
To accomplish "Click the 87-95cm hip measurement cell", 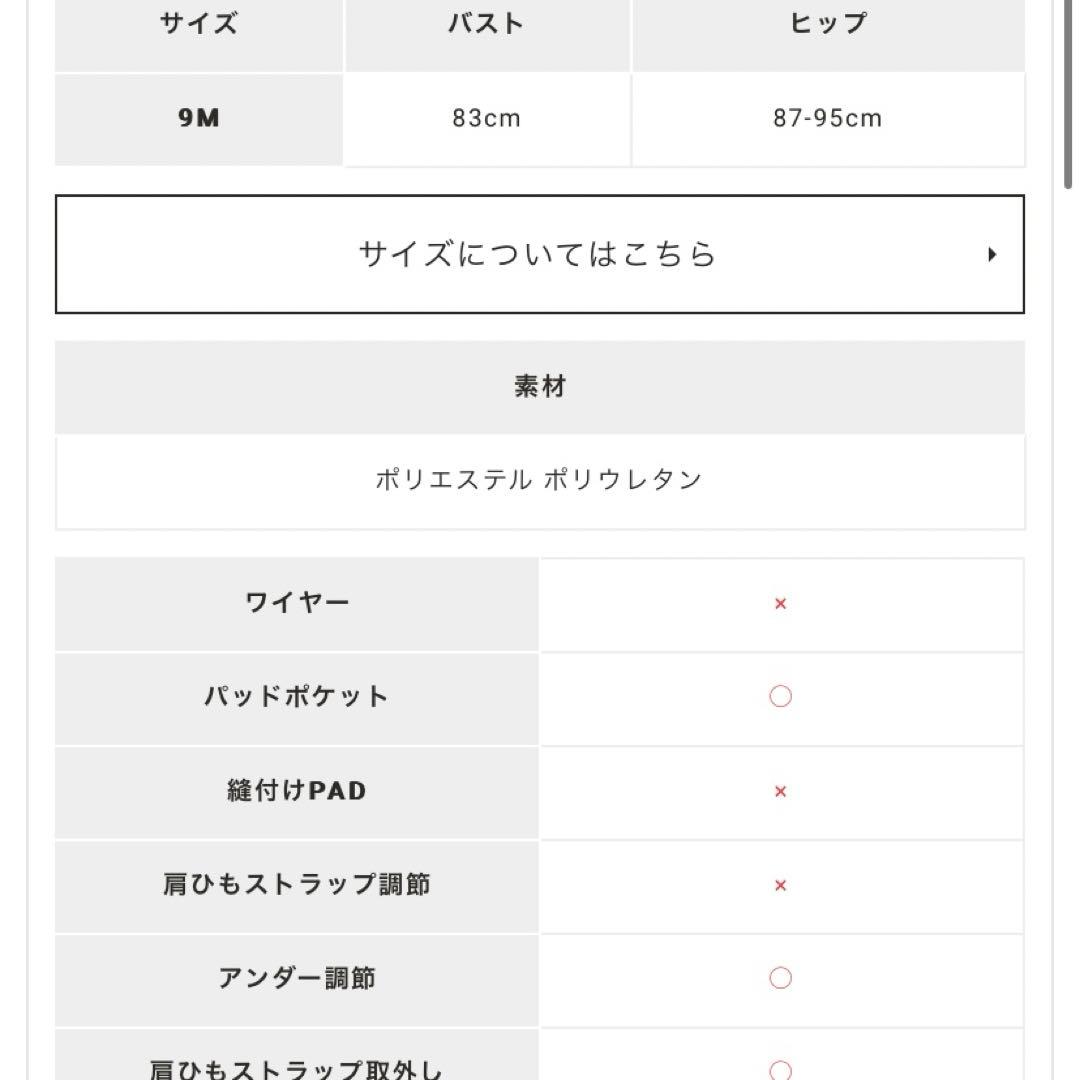I will (827, 118).
